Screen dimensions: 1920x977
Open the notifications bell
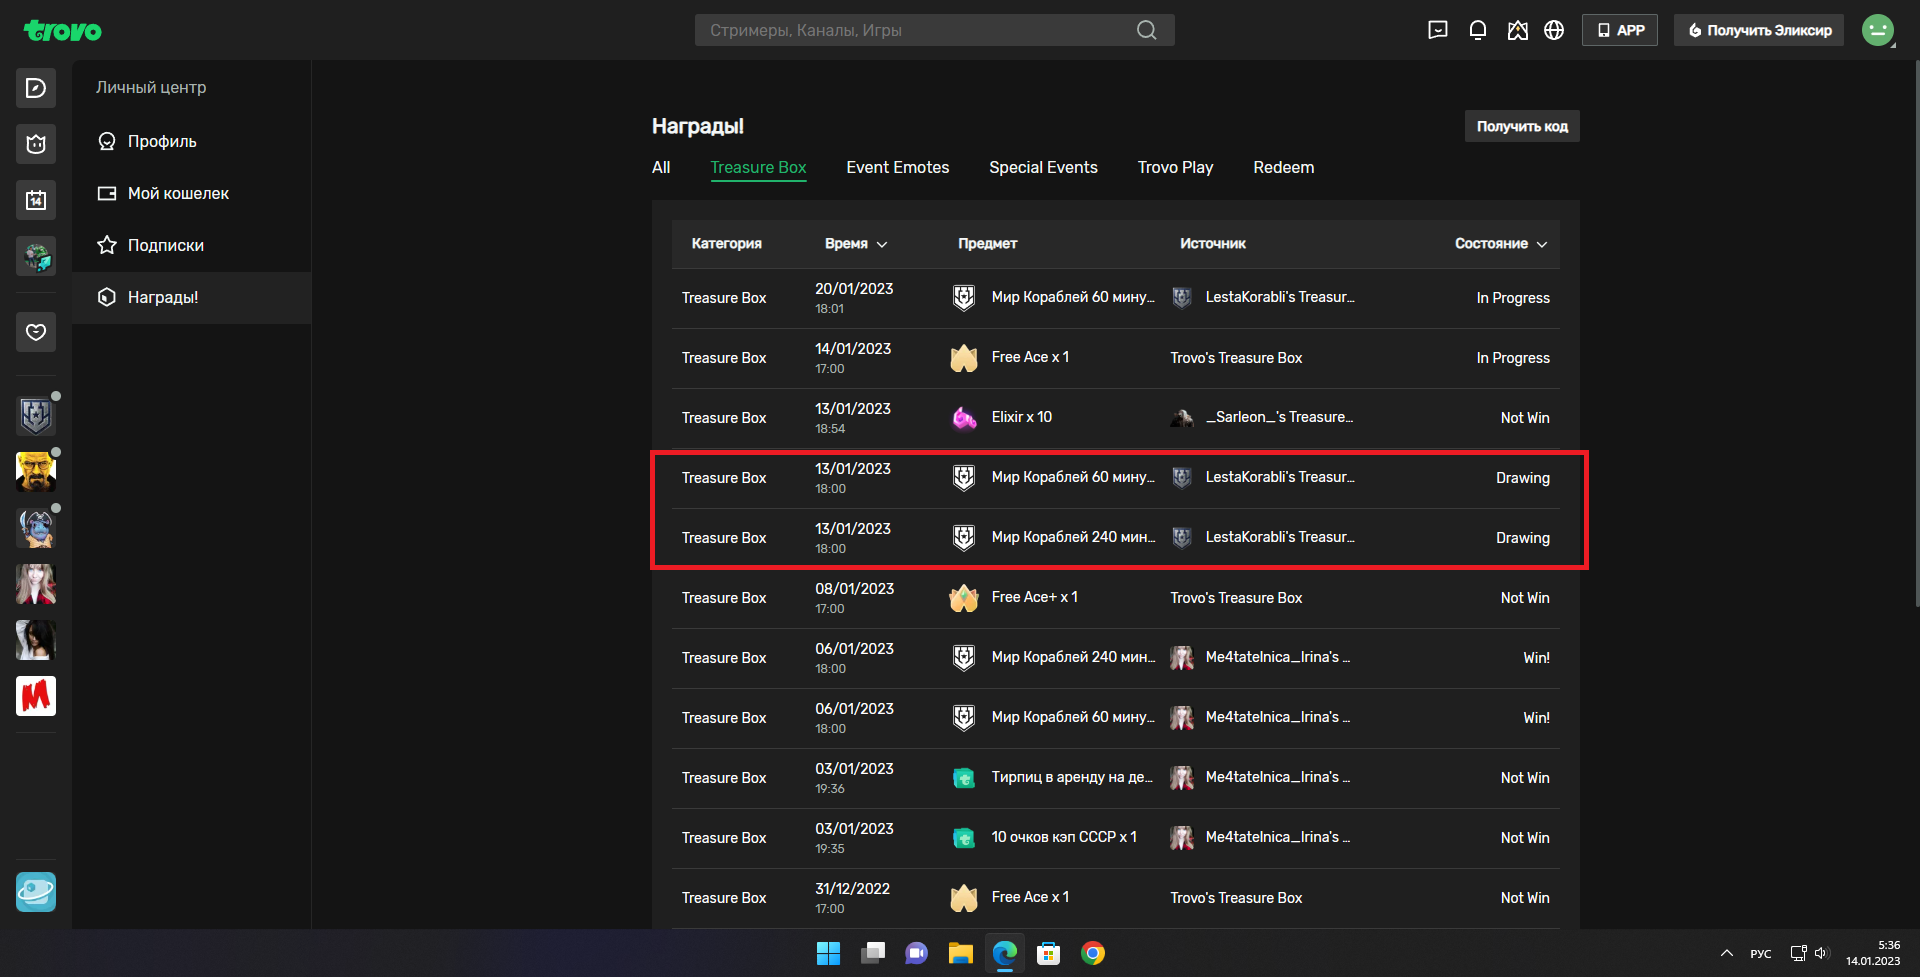coord(1477,30)
